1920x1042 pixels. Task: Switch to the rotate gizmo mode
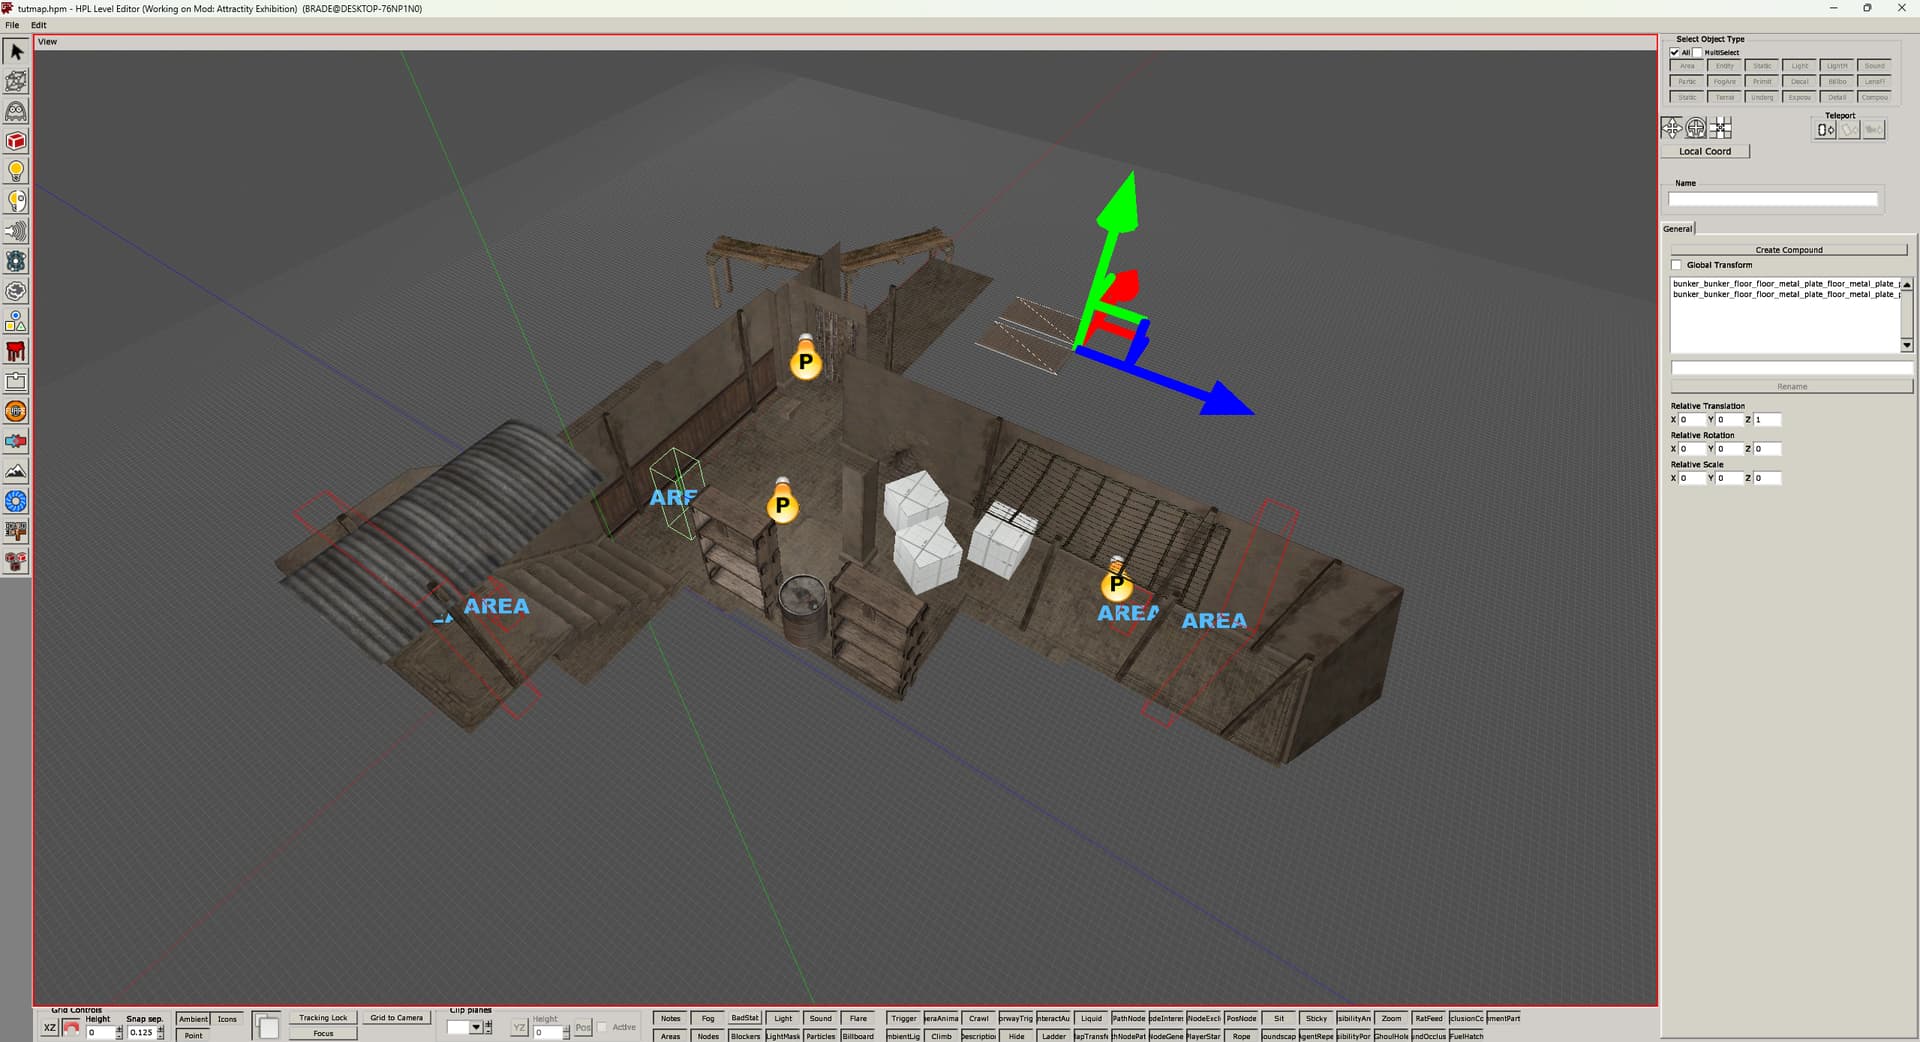point(1696,128)
